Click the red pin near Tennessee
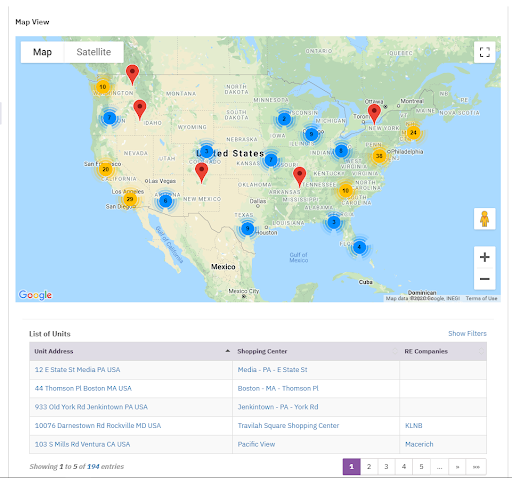This screenshot has width=512, height=478. 299,177
